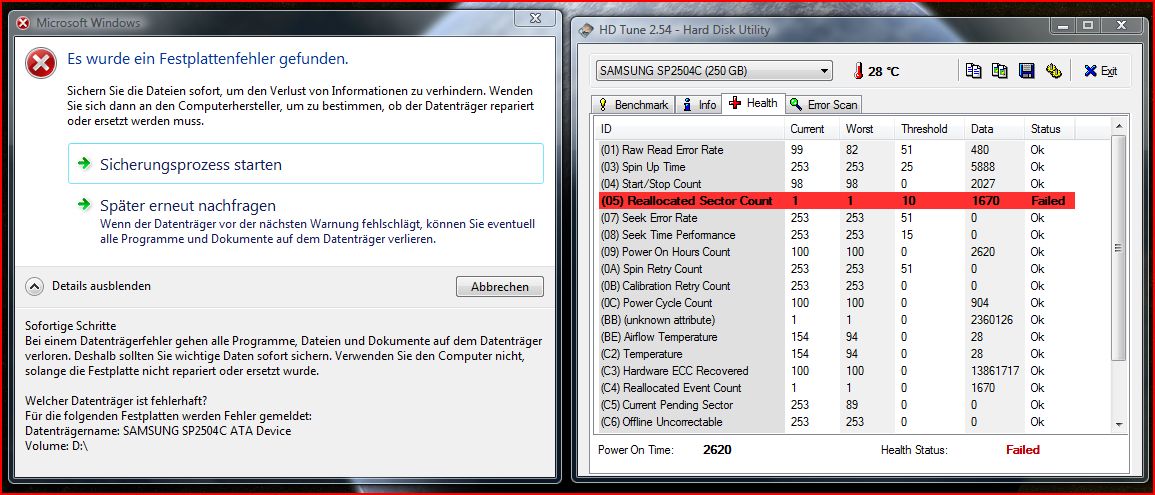Click green arrow beside Später erneut nachfragen

click(x=86, y=203)
